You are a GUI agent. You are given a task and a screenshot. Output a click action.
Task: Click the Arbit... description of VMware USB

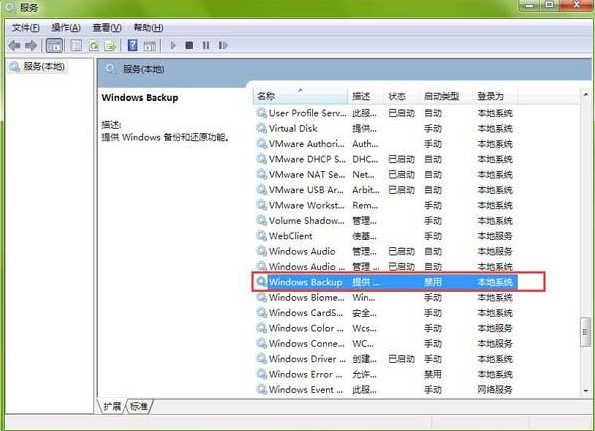click(366, 190)
